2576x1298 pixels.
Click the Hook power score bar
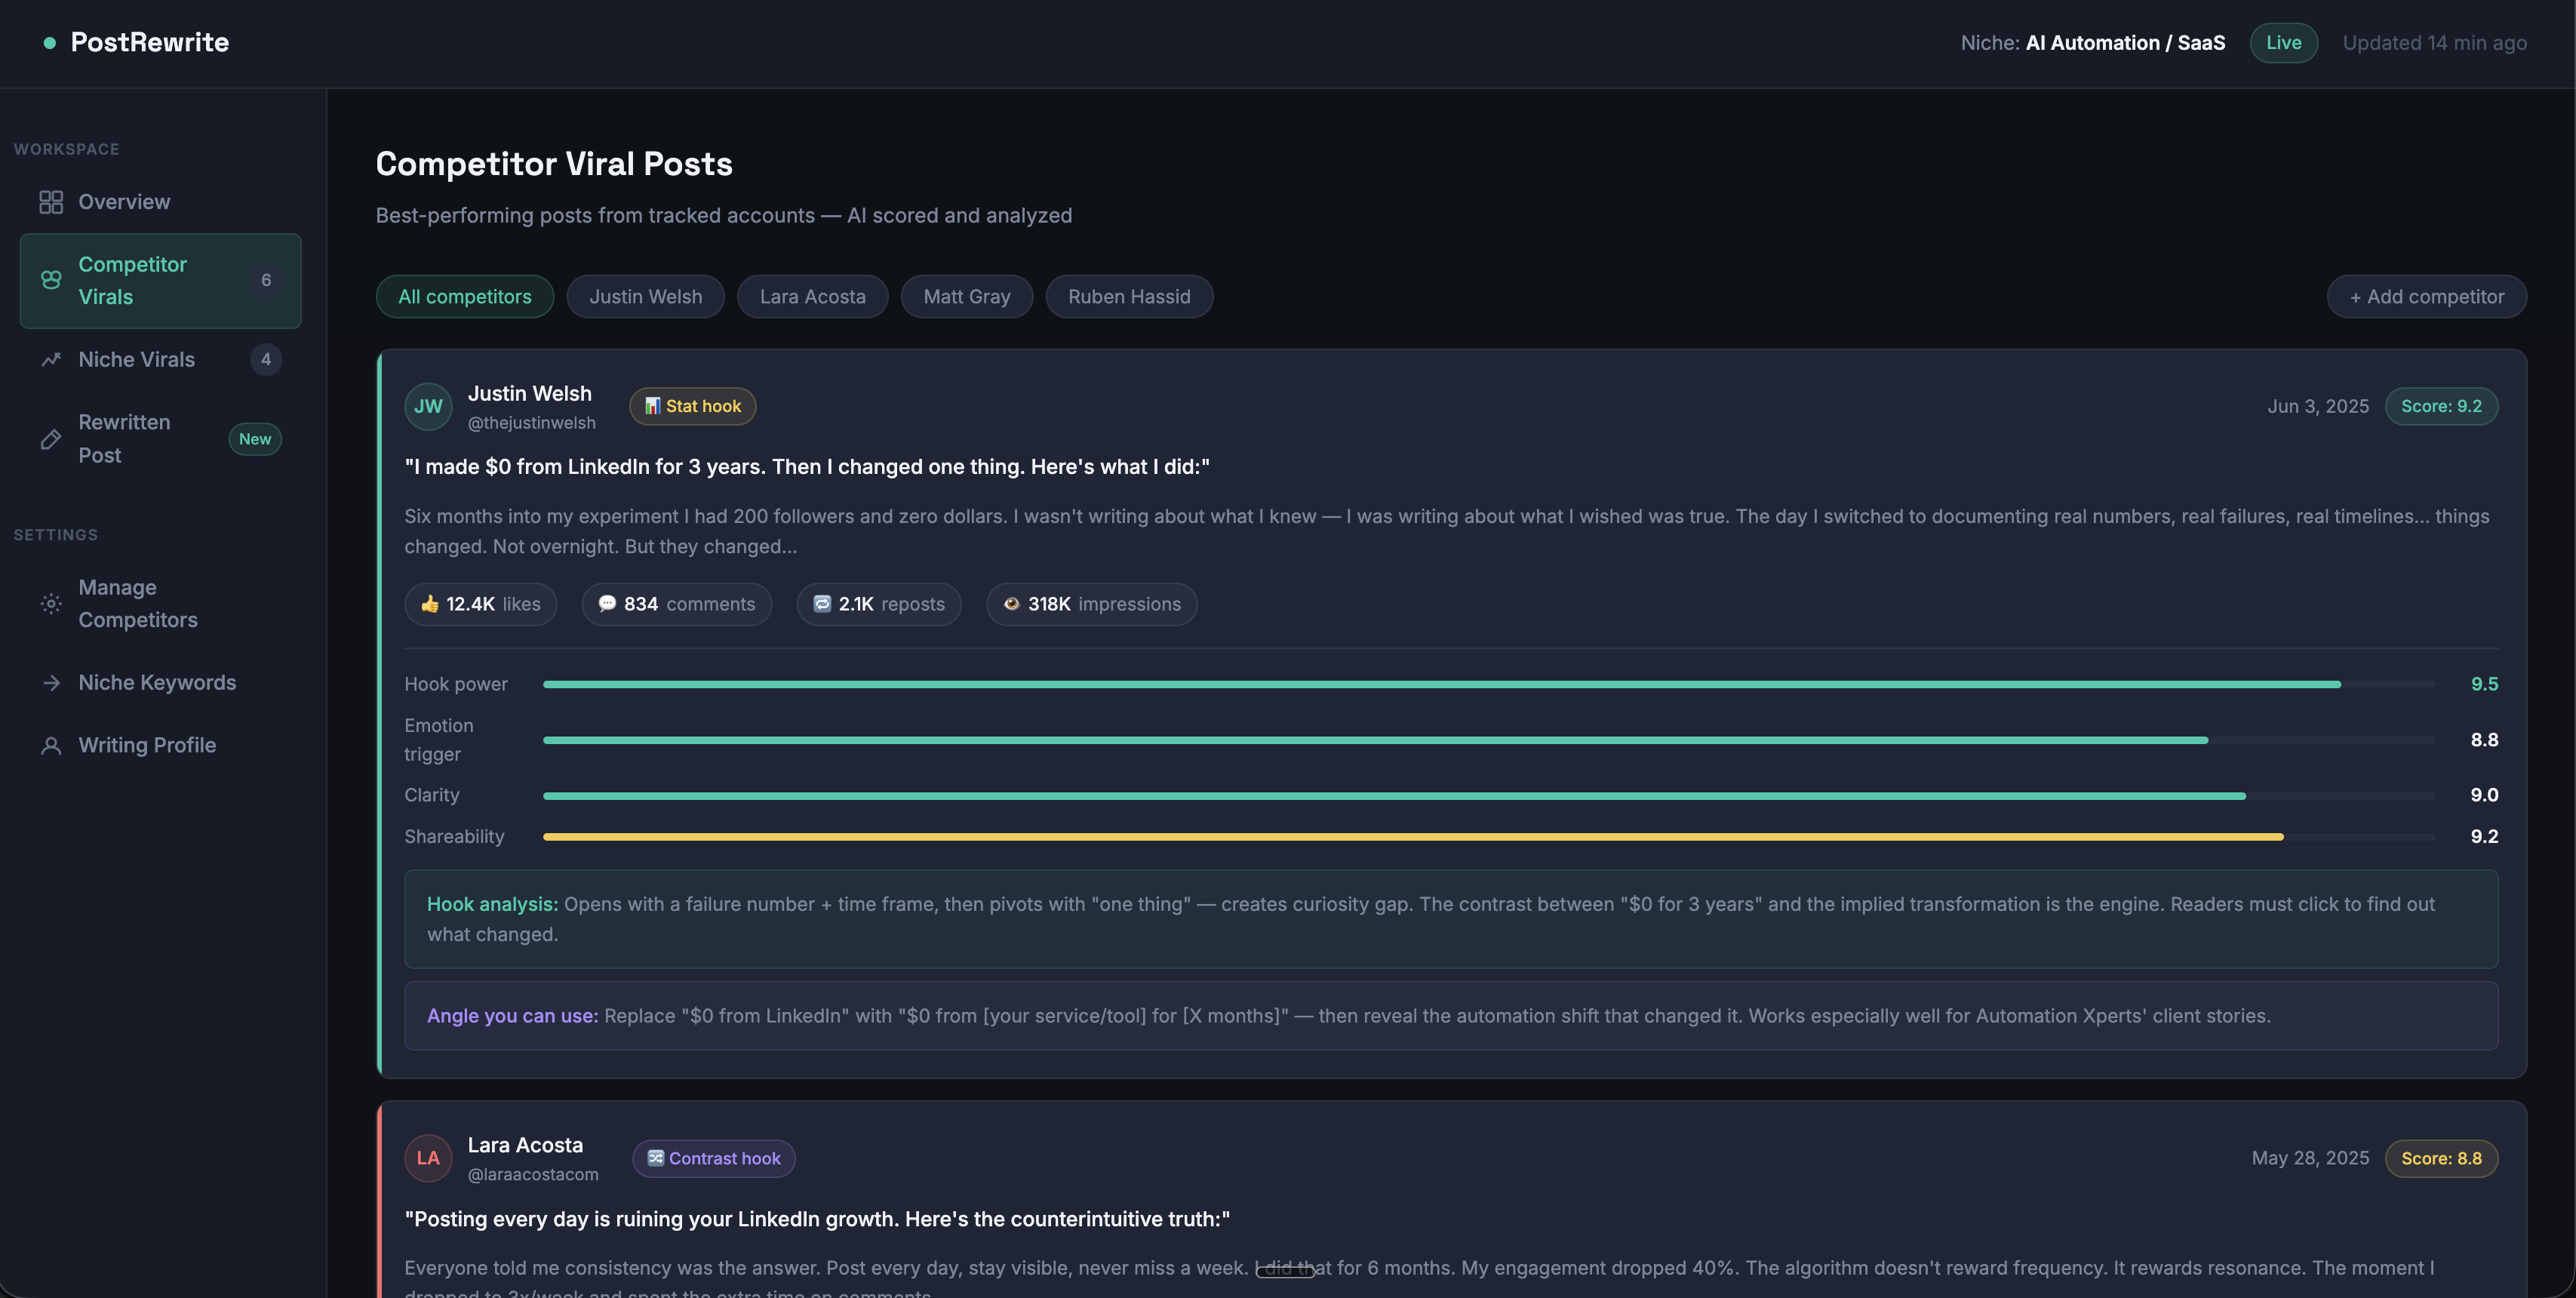1489,685
